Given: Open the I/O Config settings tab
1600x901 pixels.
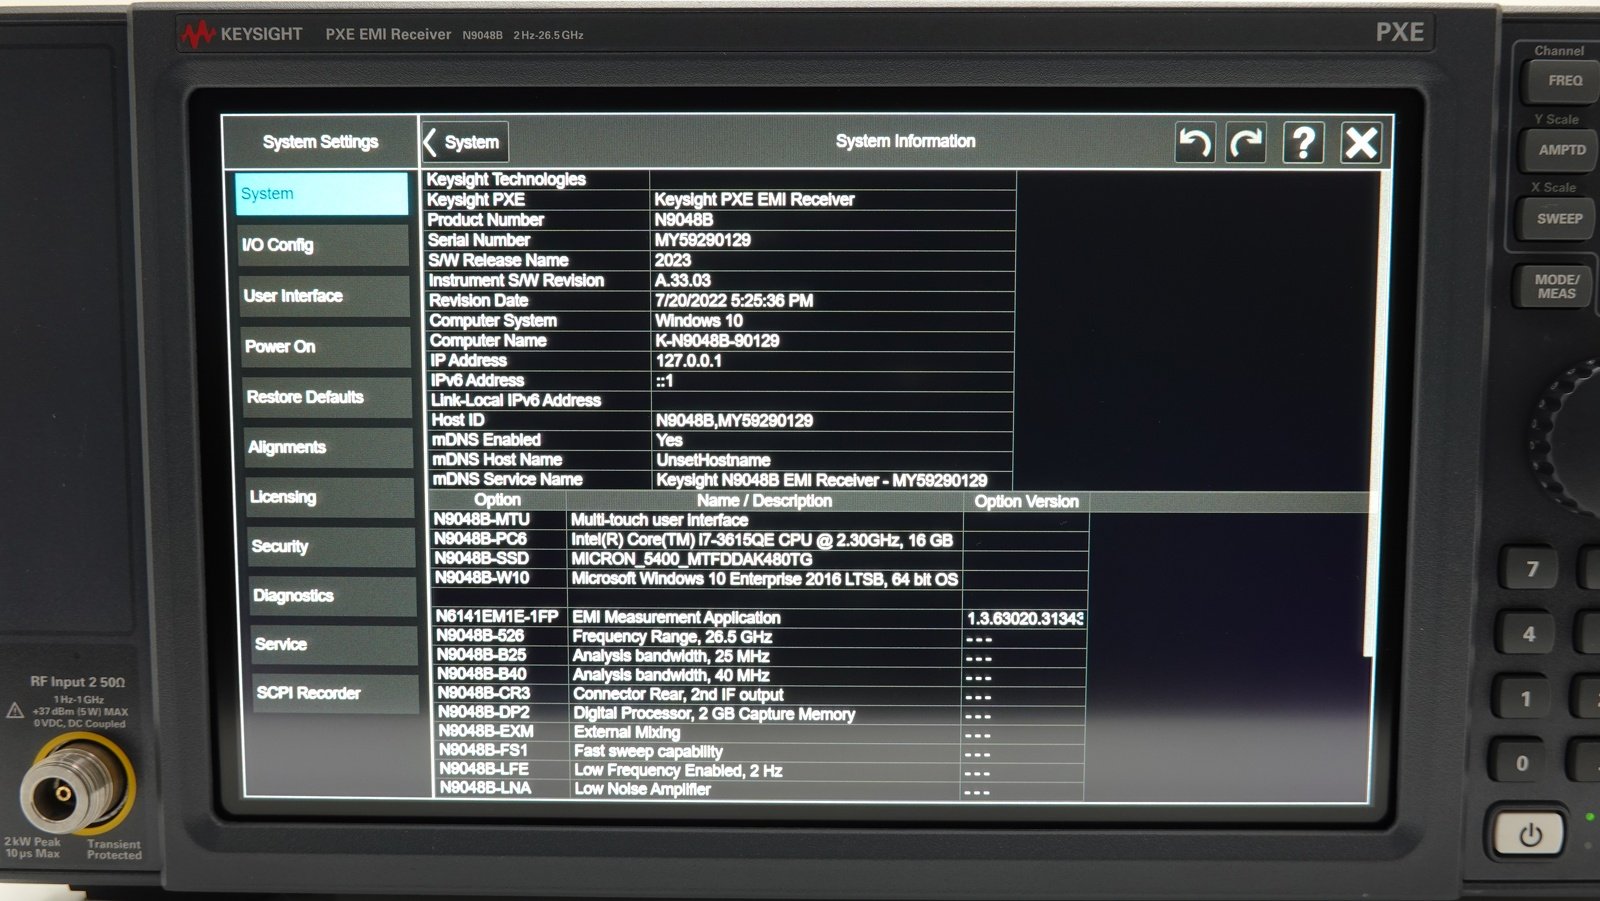Looking at the screenshot, I should tap(324, 245).
